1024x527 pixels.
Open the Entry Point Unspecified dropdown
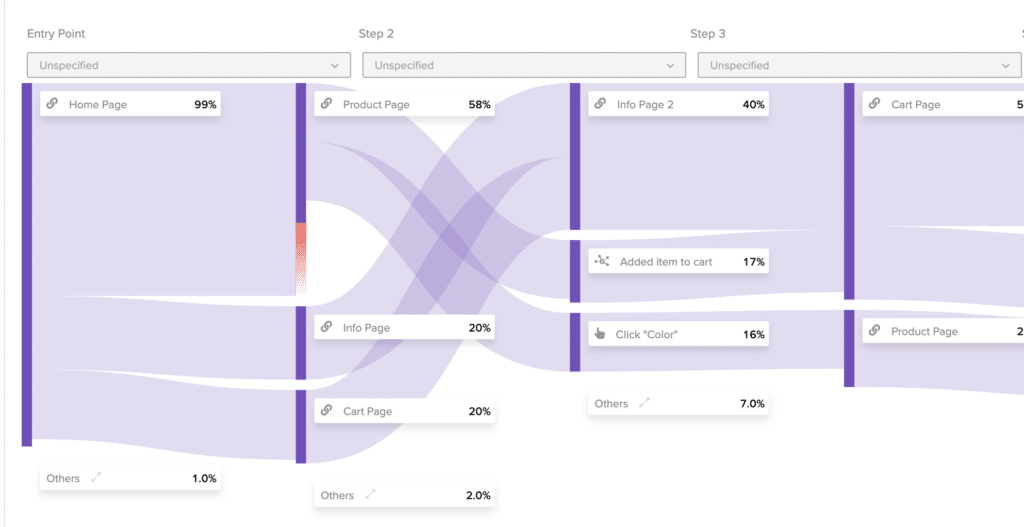click(189, 65)
